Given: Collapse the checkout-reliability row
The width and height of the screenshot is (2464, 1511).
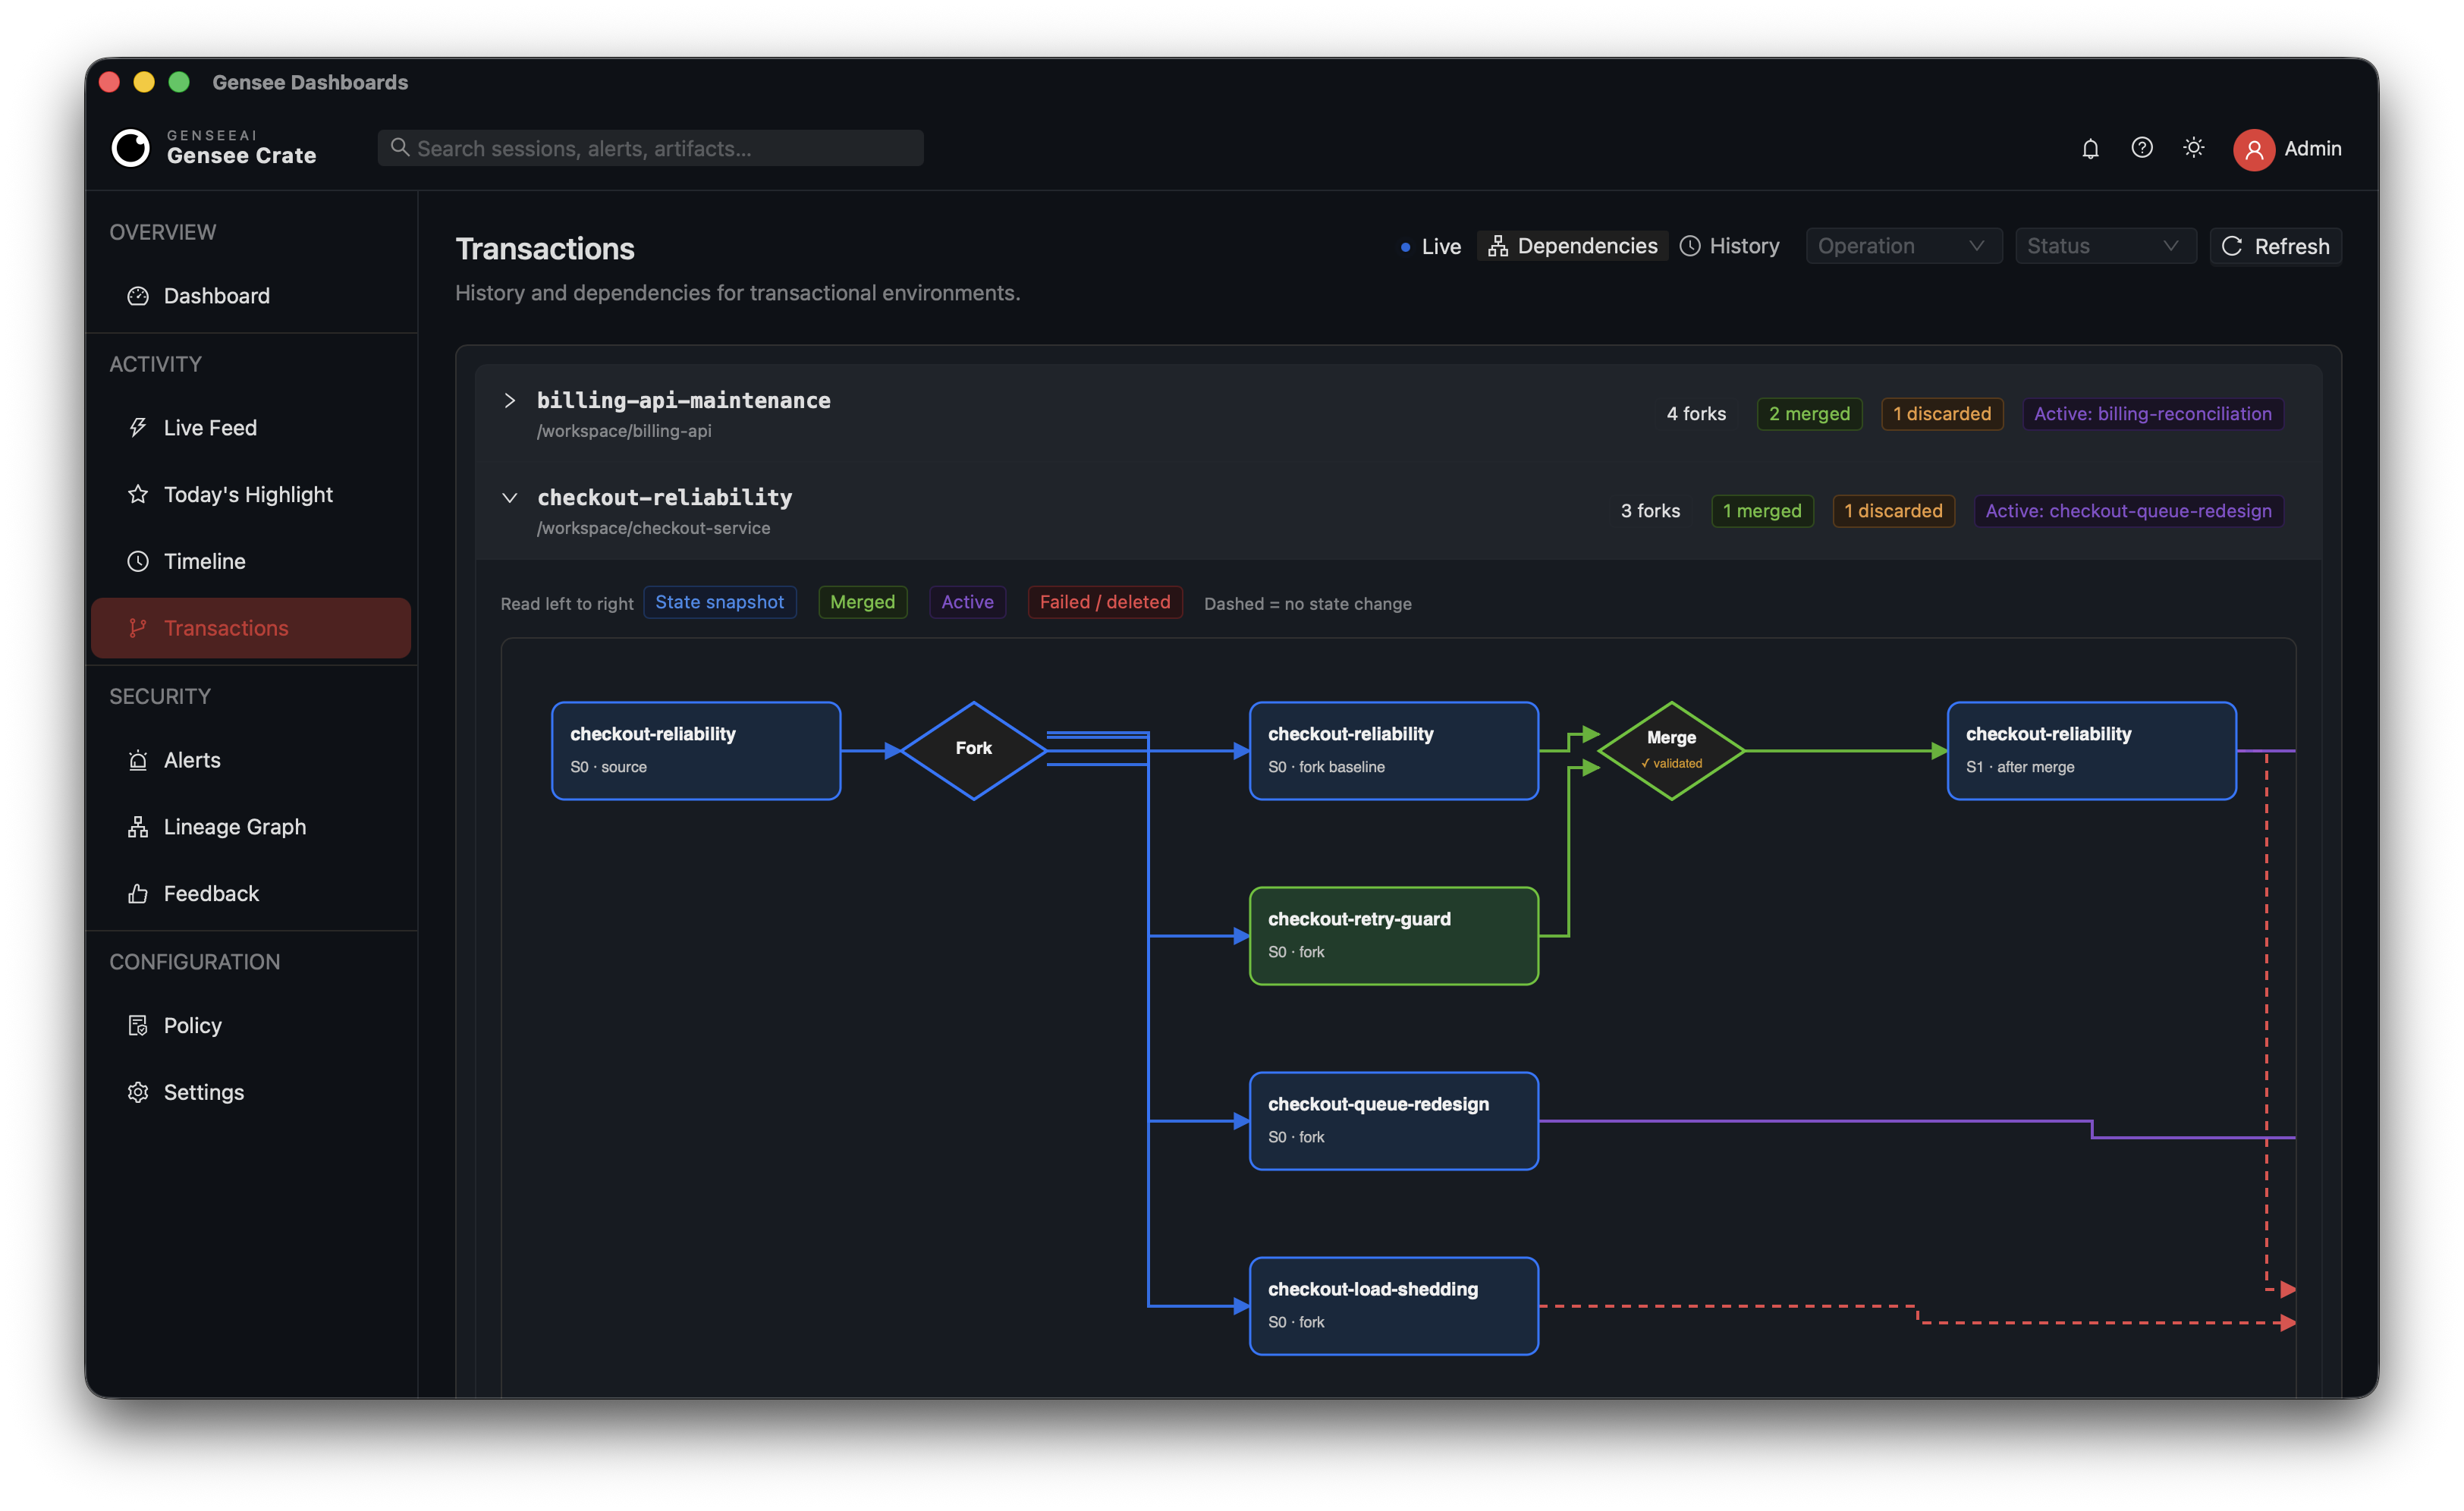Looking at the screenshot, I should [510, 498].
